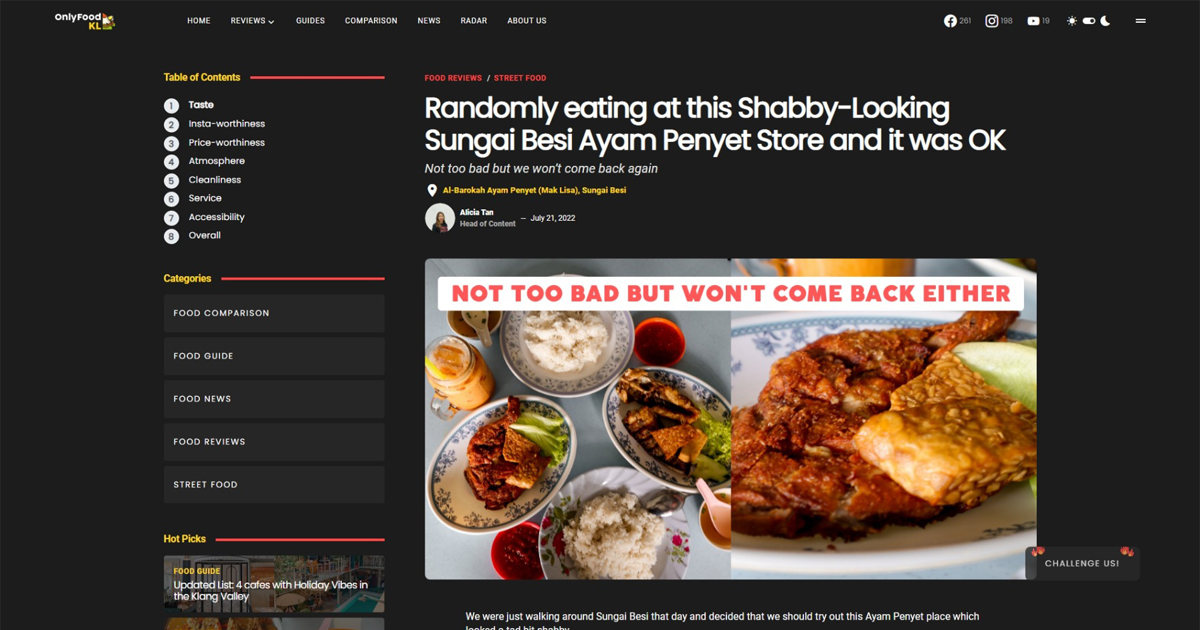The image size is (1200, 630).
Task: Open the Holiday Vibes cafes hot pick
Action: 274,584
